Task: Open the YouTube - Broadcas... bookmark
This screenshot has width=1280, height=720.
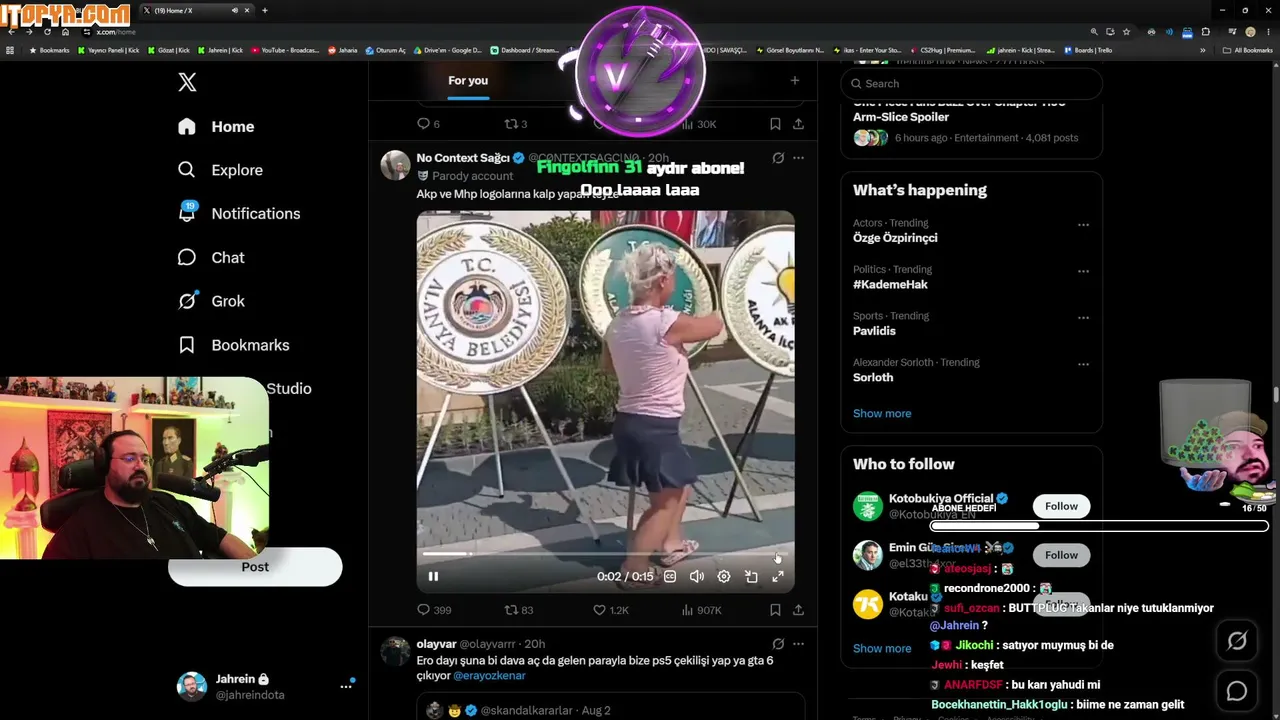Action: point(286,50)
